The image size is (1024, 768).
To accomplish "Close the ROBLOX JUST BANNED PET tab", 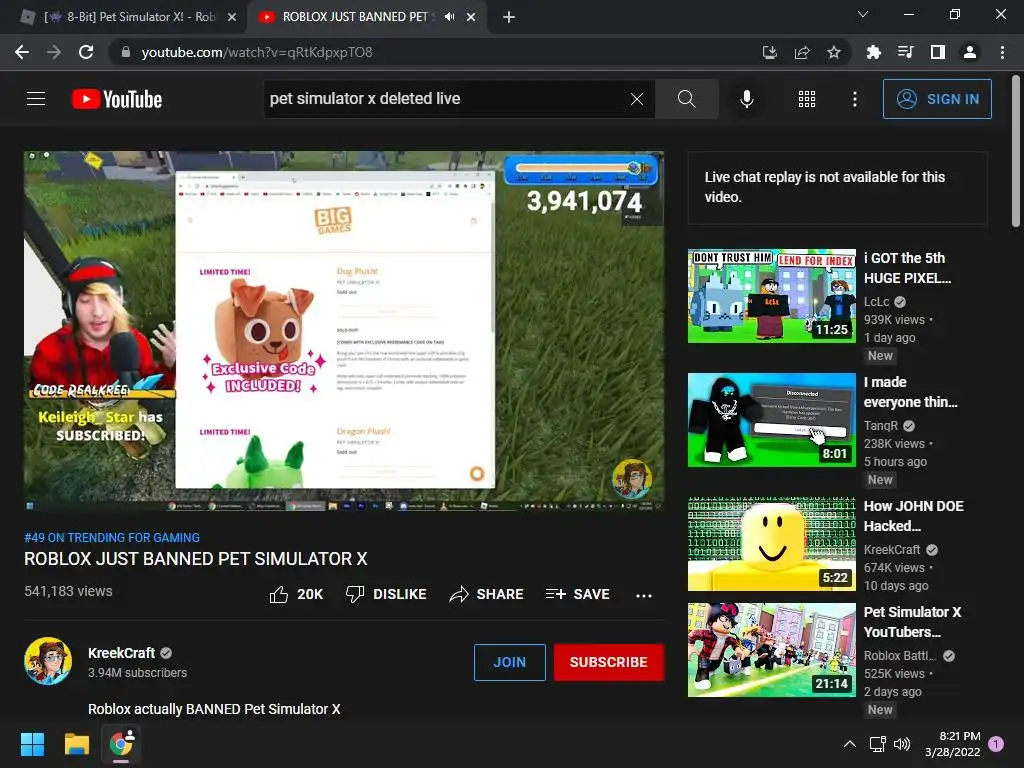I will (x=471, y=17).
